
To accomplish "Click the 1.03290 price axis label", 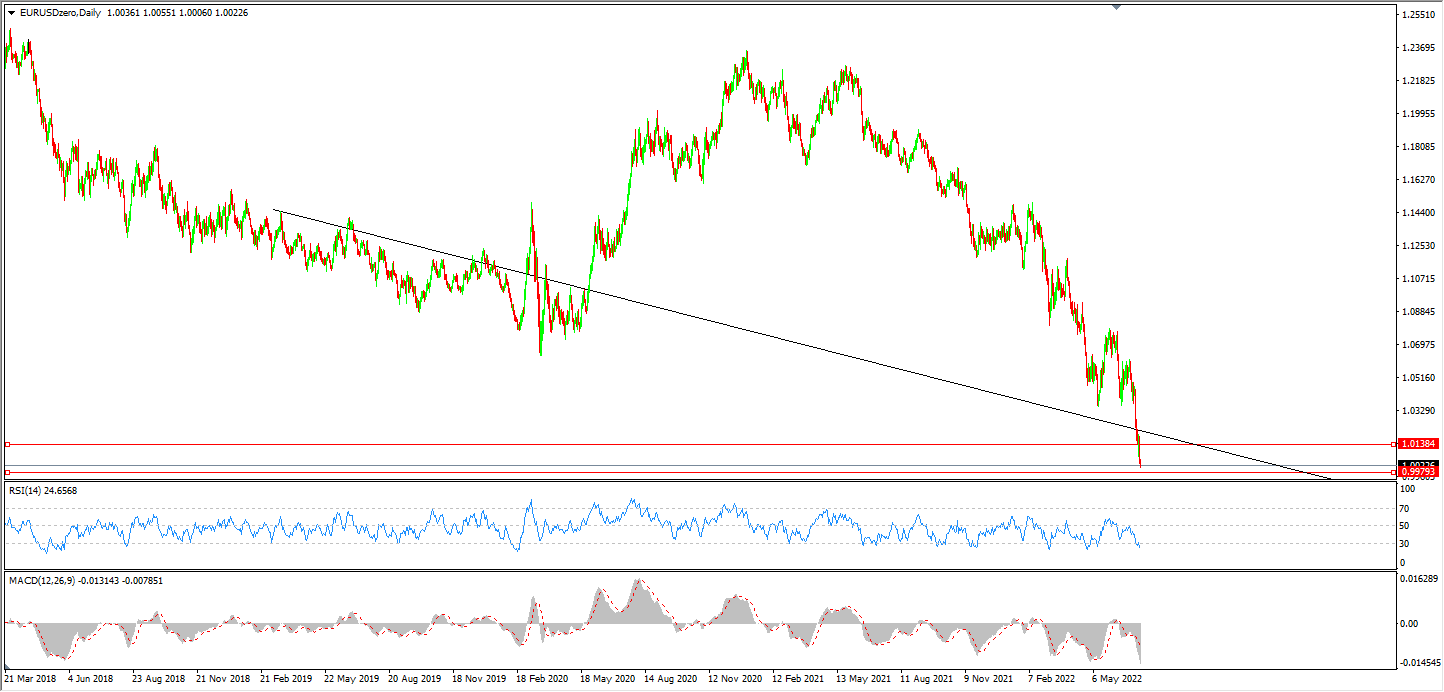I will click(x=1419, y=411).
